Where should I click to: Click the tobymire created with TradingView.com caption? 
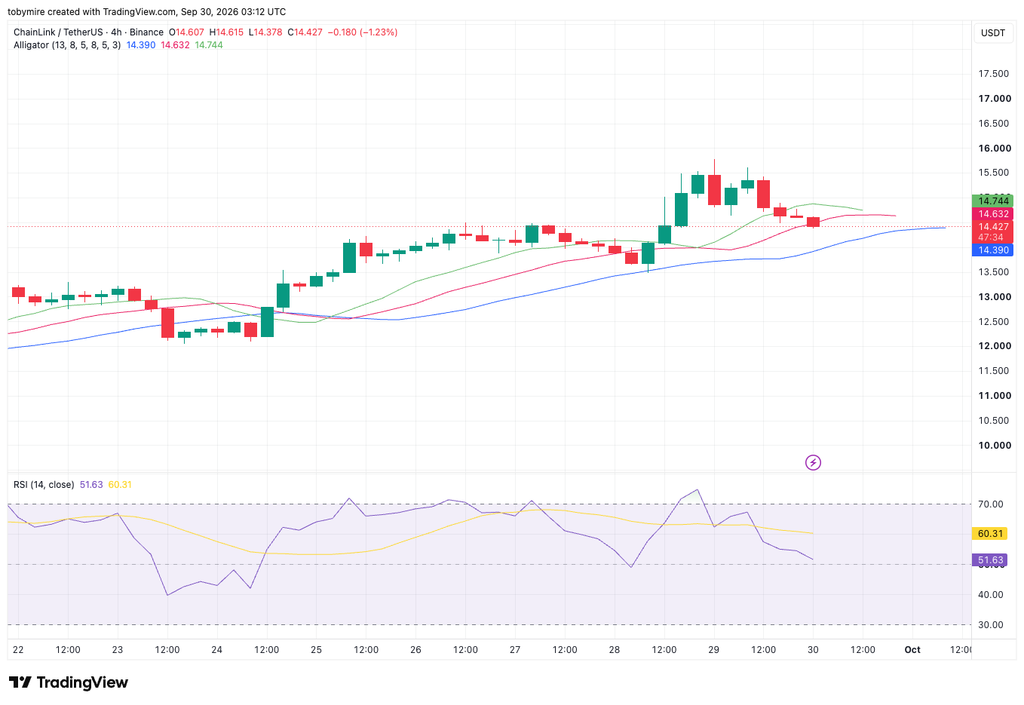pos(146,12)
